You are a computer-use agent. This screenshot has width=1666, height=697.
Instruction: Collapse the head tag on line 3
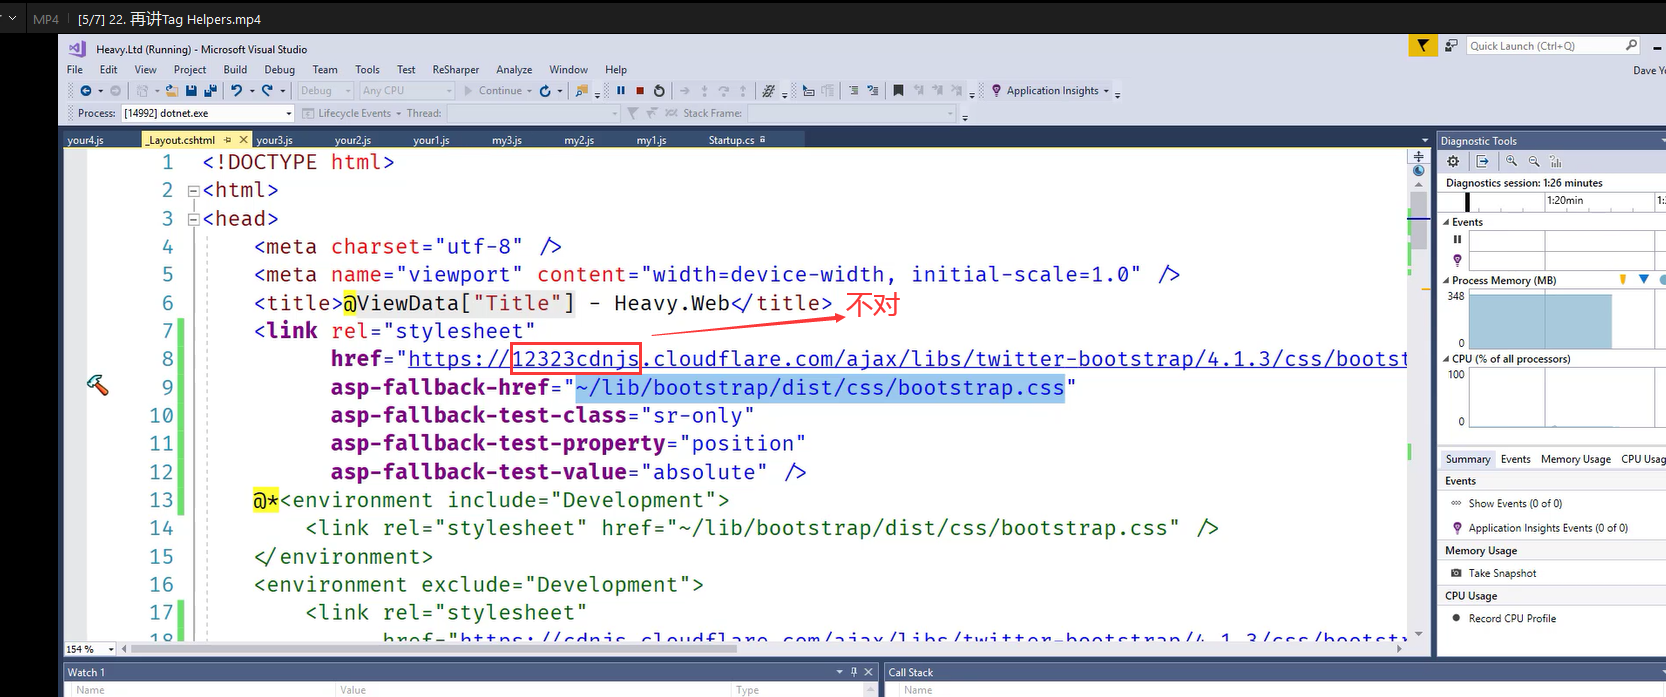194,219
